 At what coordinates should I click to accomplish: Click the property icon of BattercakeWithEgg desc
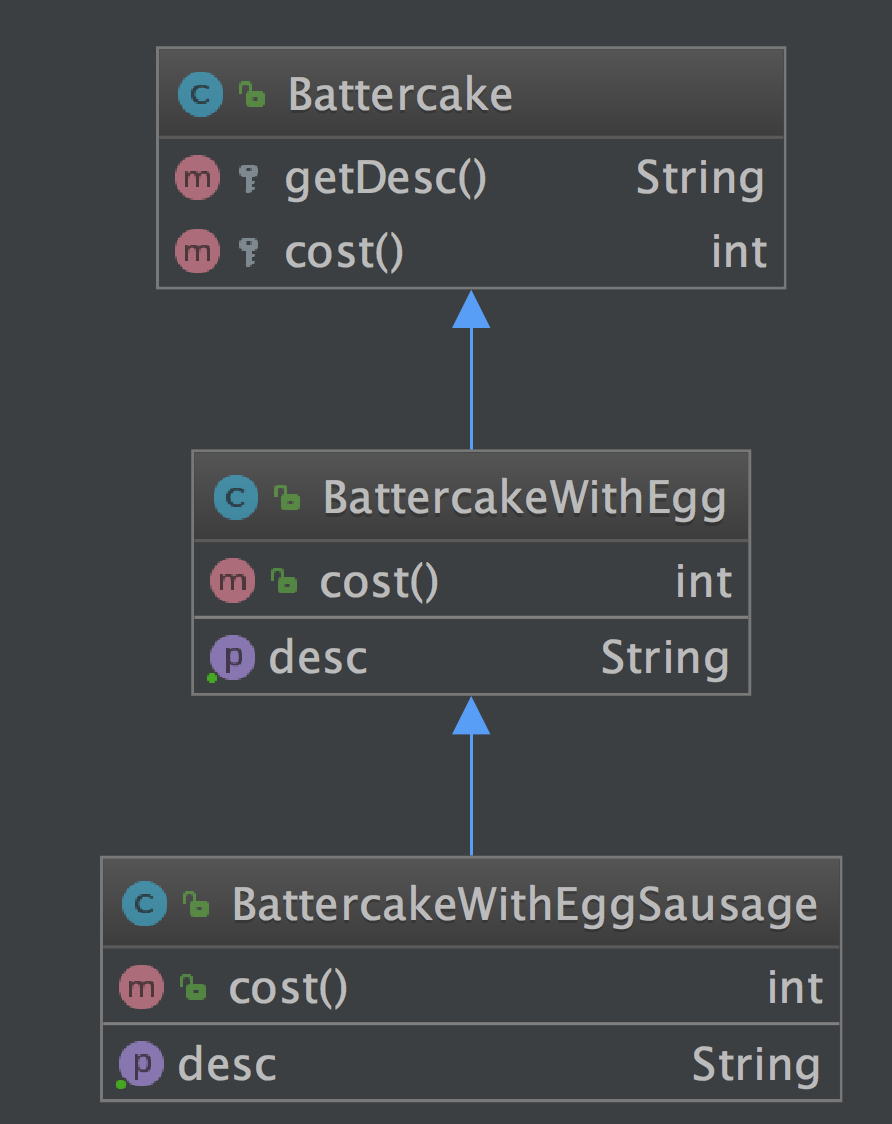point(233,658)
